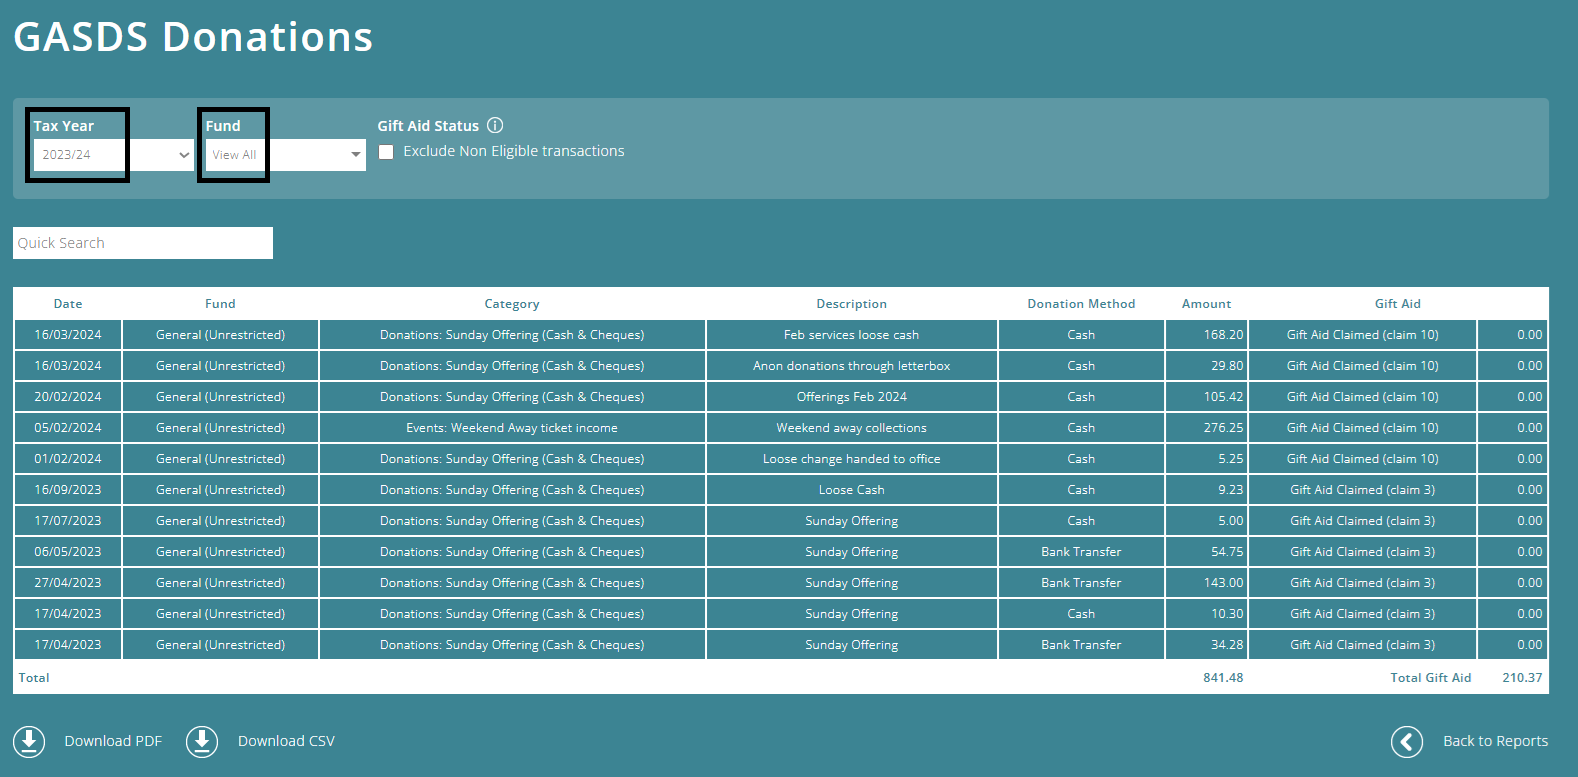
Task: Select 'Anon donations through letterbox' cell
Action: pos(851,366)
